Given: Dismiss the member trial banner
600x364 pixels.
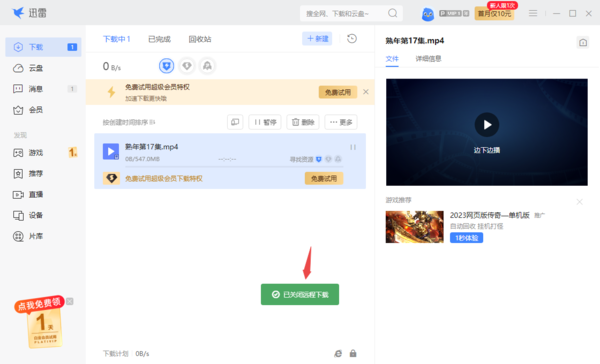Looking at the screenshot, I should (366, 92).
